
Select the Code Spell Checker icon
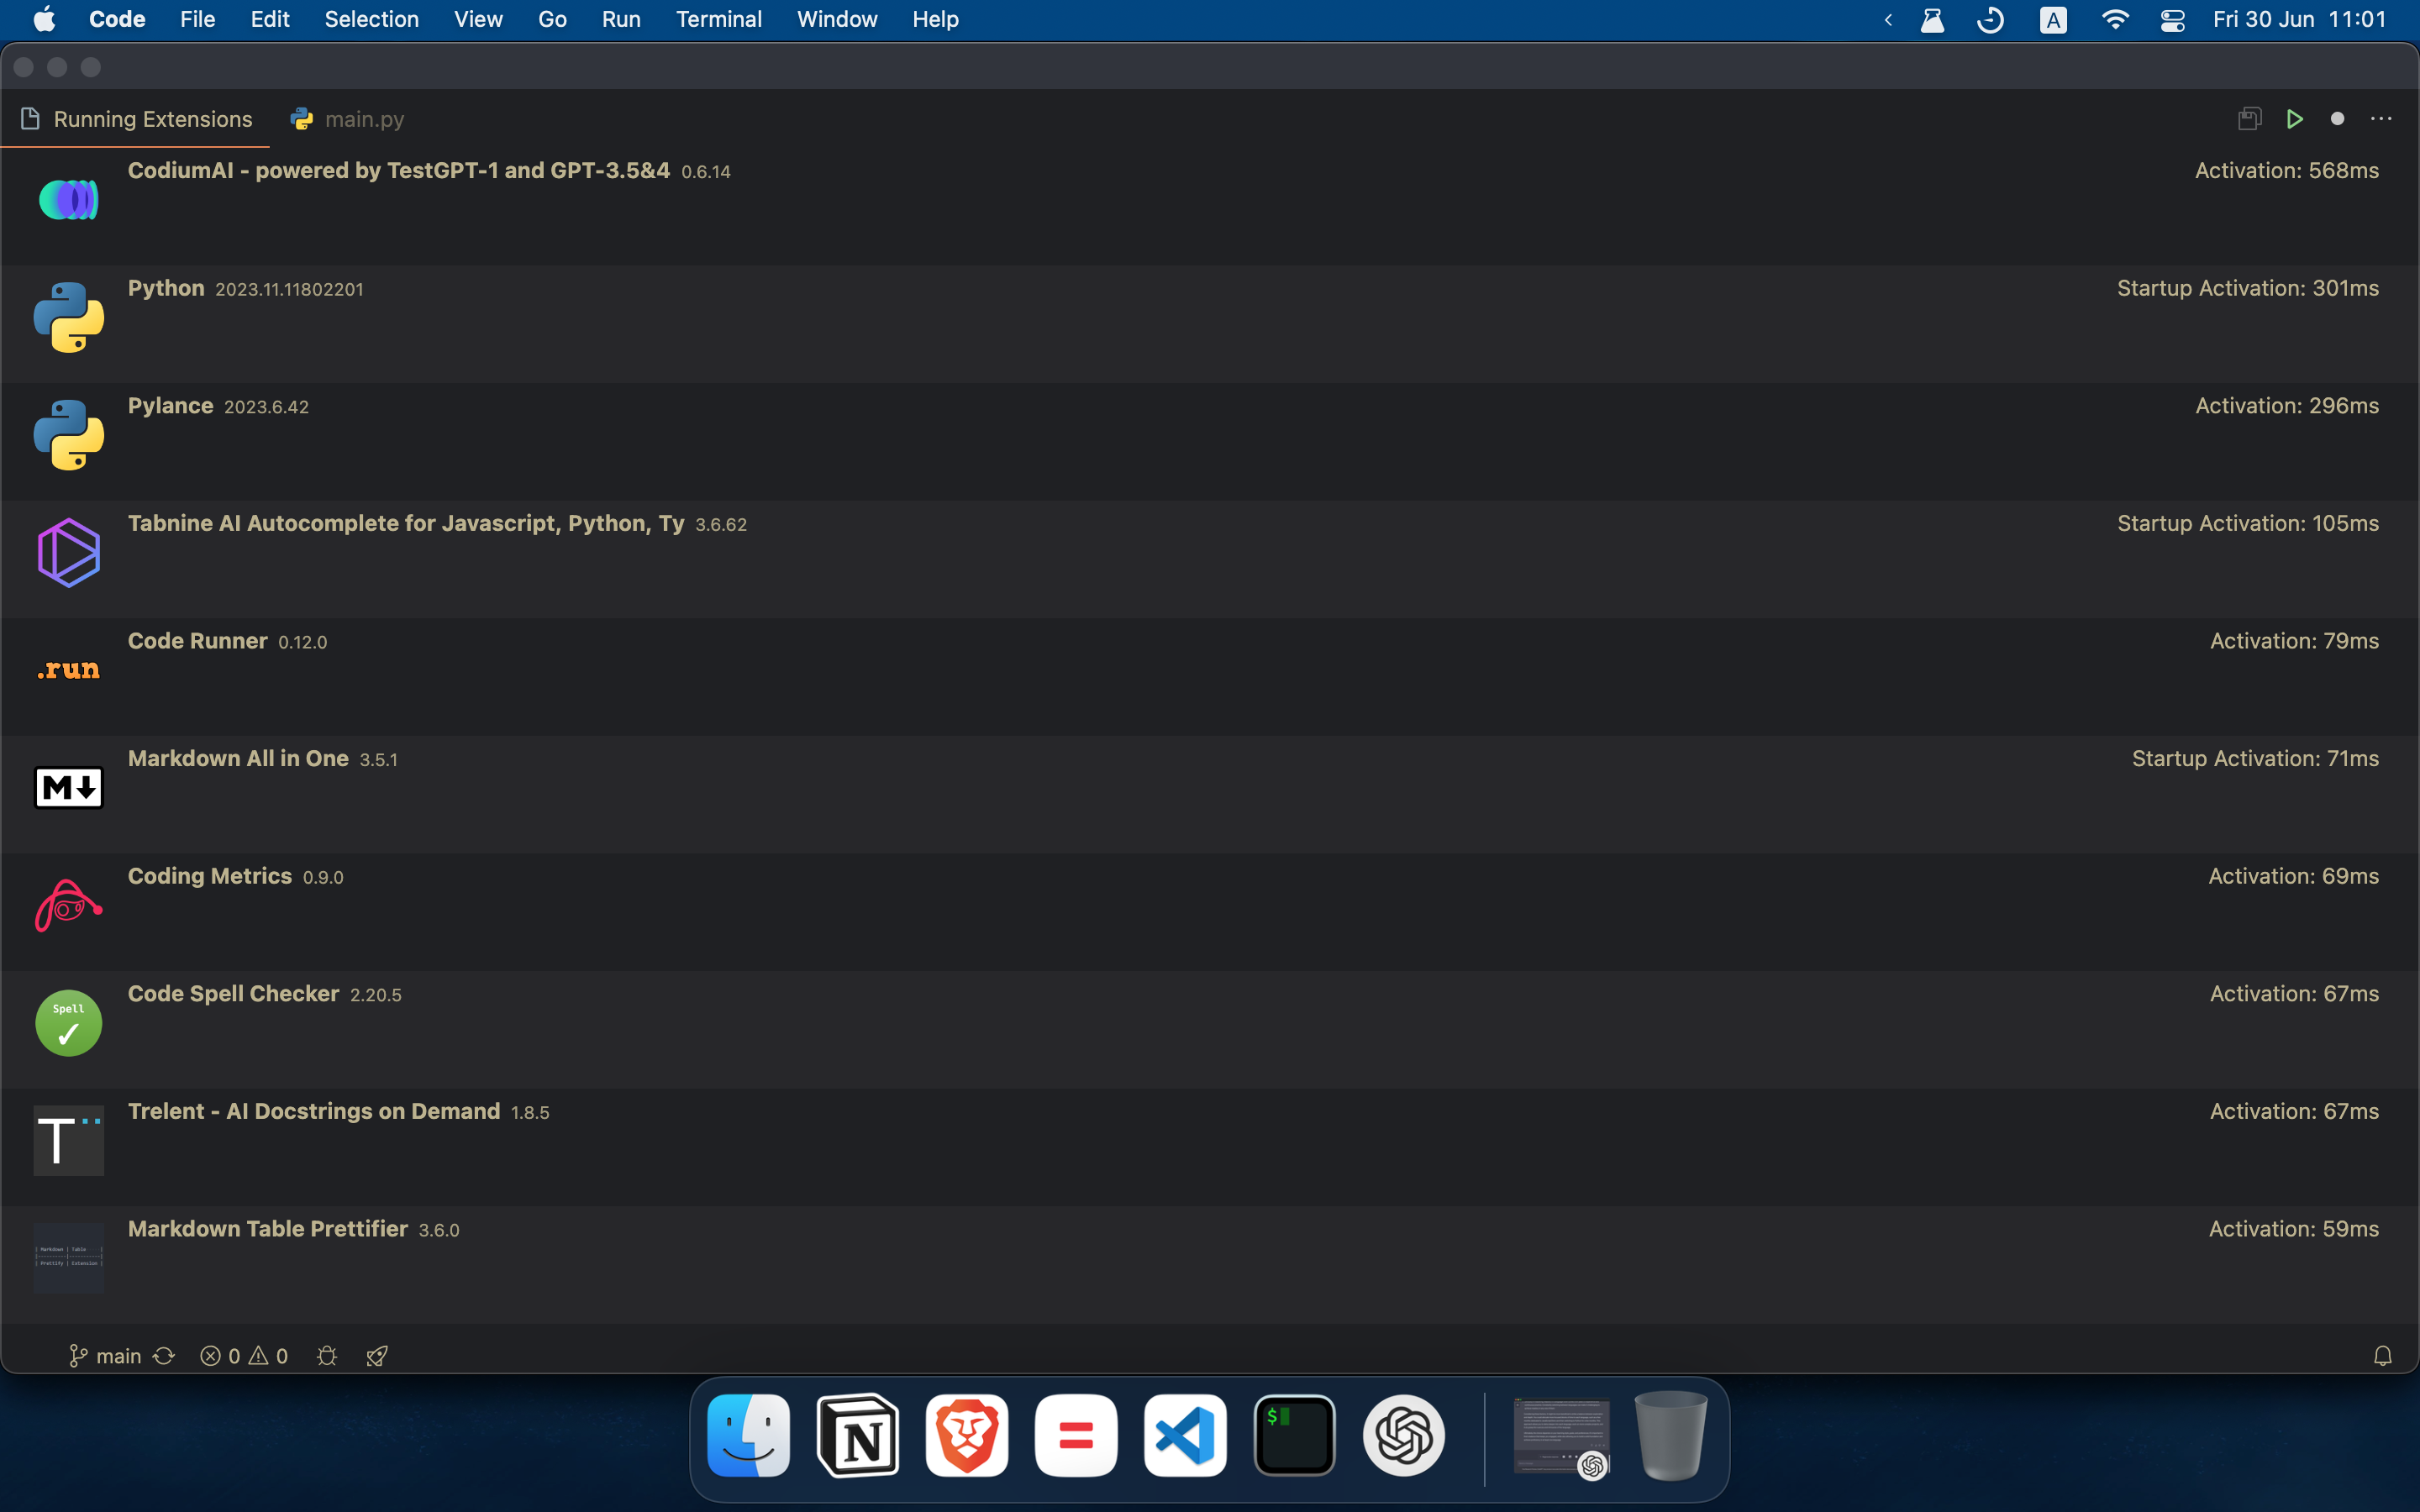(x=68, y=1022)
